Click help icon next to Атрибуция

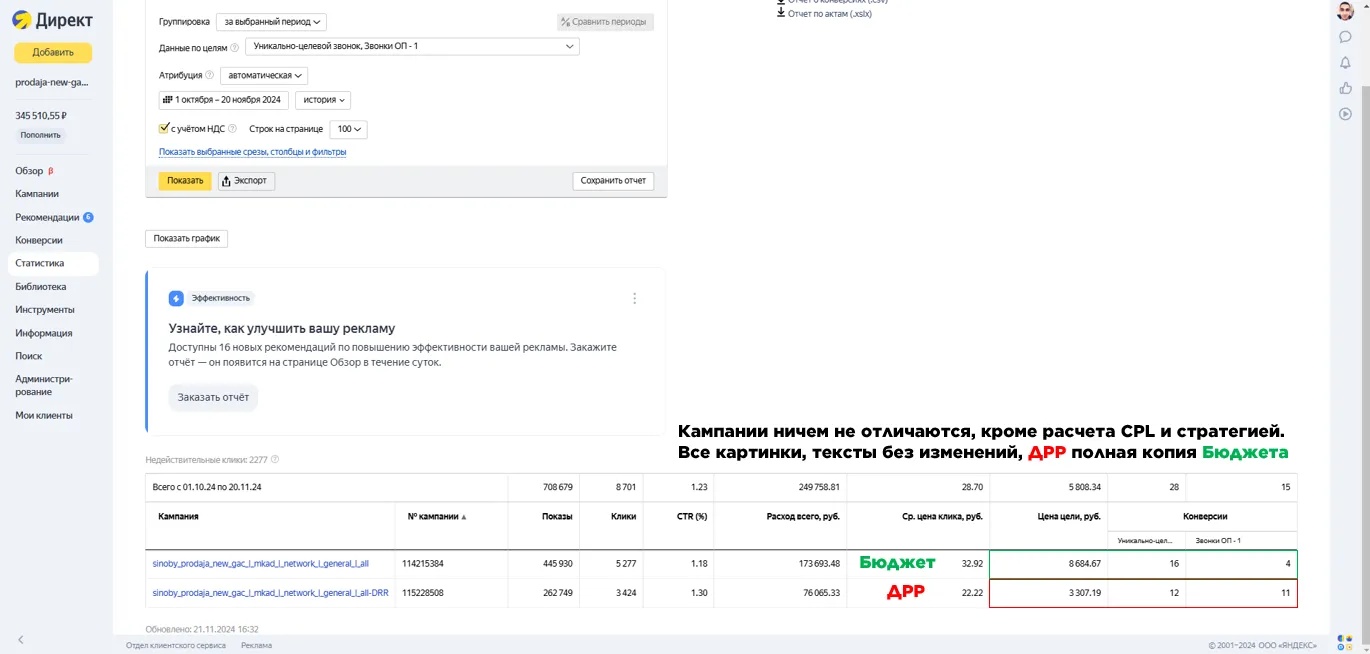pos(210,75)
